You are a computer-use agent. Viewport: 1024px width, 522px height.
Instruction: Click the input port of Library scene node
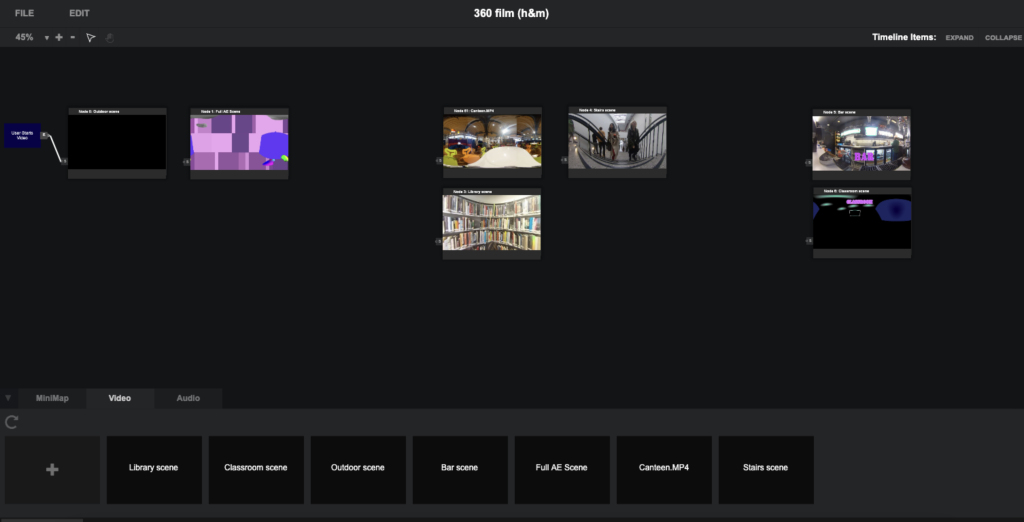[x=439, y=241]
